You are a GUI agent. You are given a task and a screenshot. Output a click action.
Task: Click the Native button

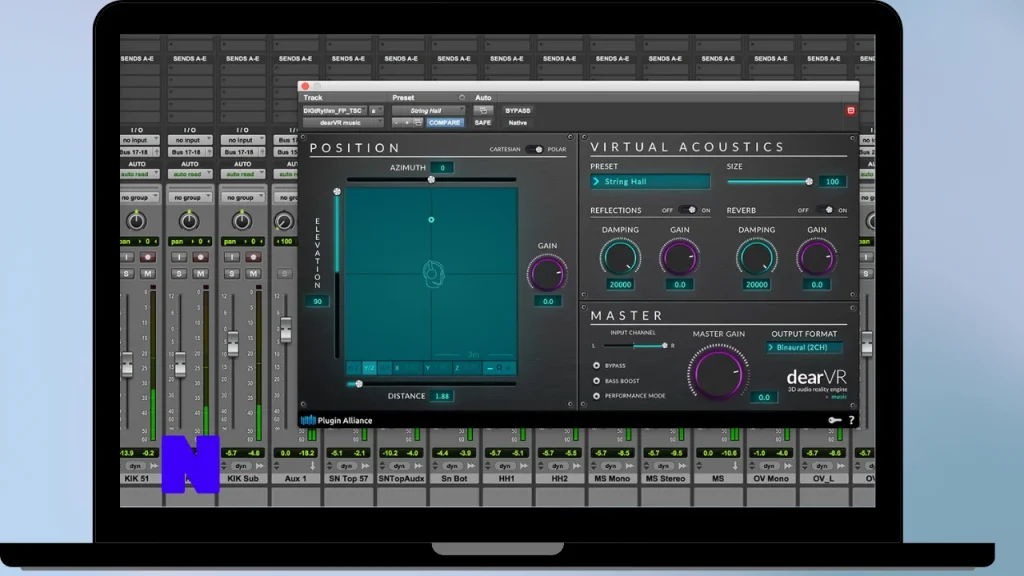518,123
